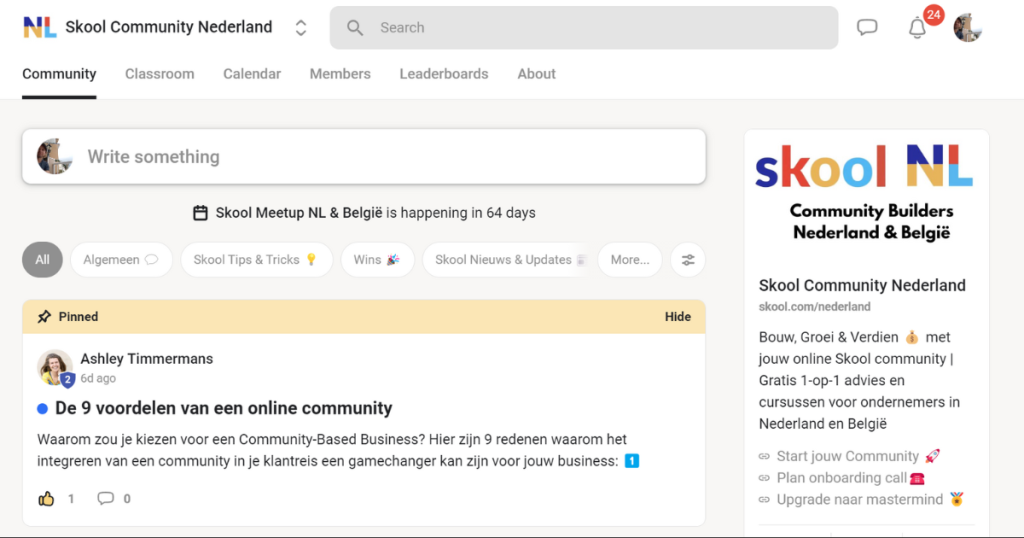The width and height of the screenshot is (1024, 538).
Task: Expand More... categories list
Action: tap(630, 260)
